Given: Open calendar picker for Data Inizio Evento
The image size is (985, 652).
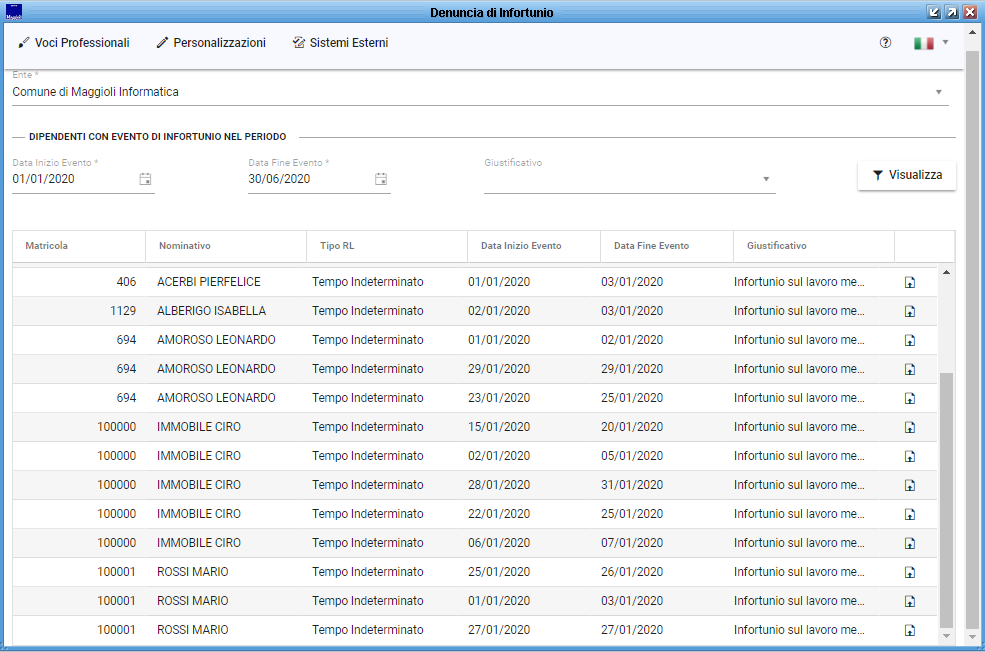Looking at the screenshot, I should 145,179.
